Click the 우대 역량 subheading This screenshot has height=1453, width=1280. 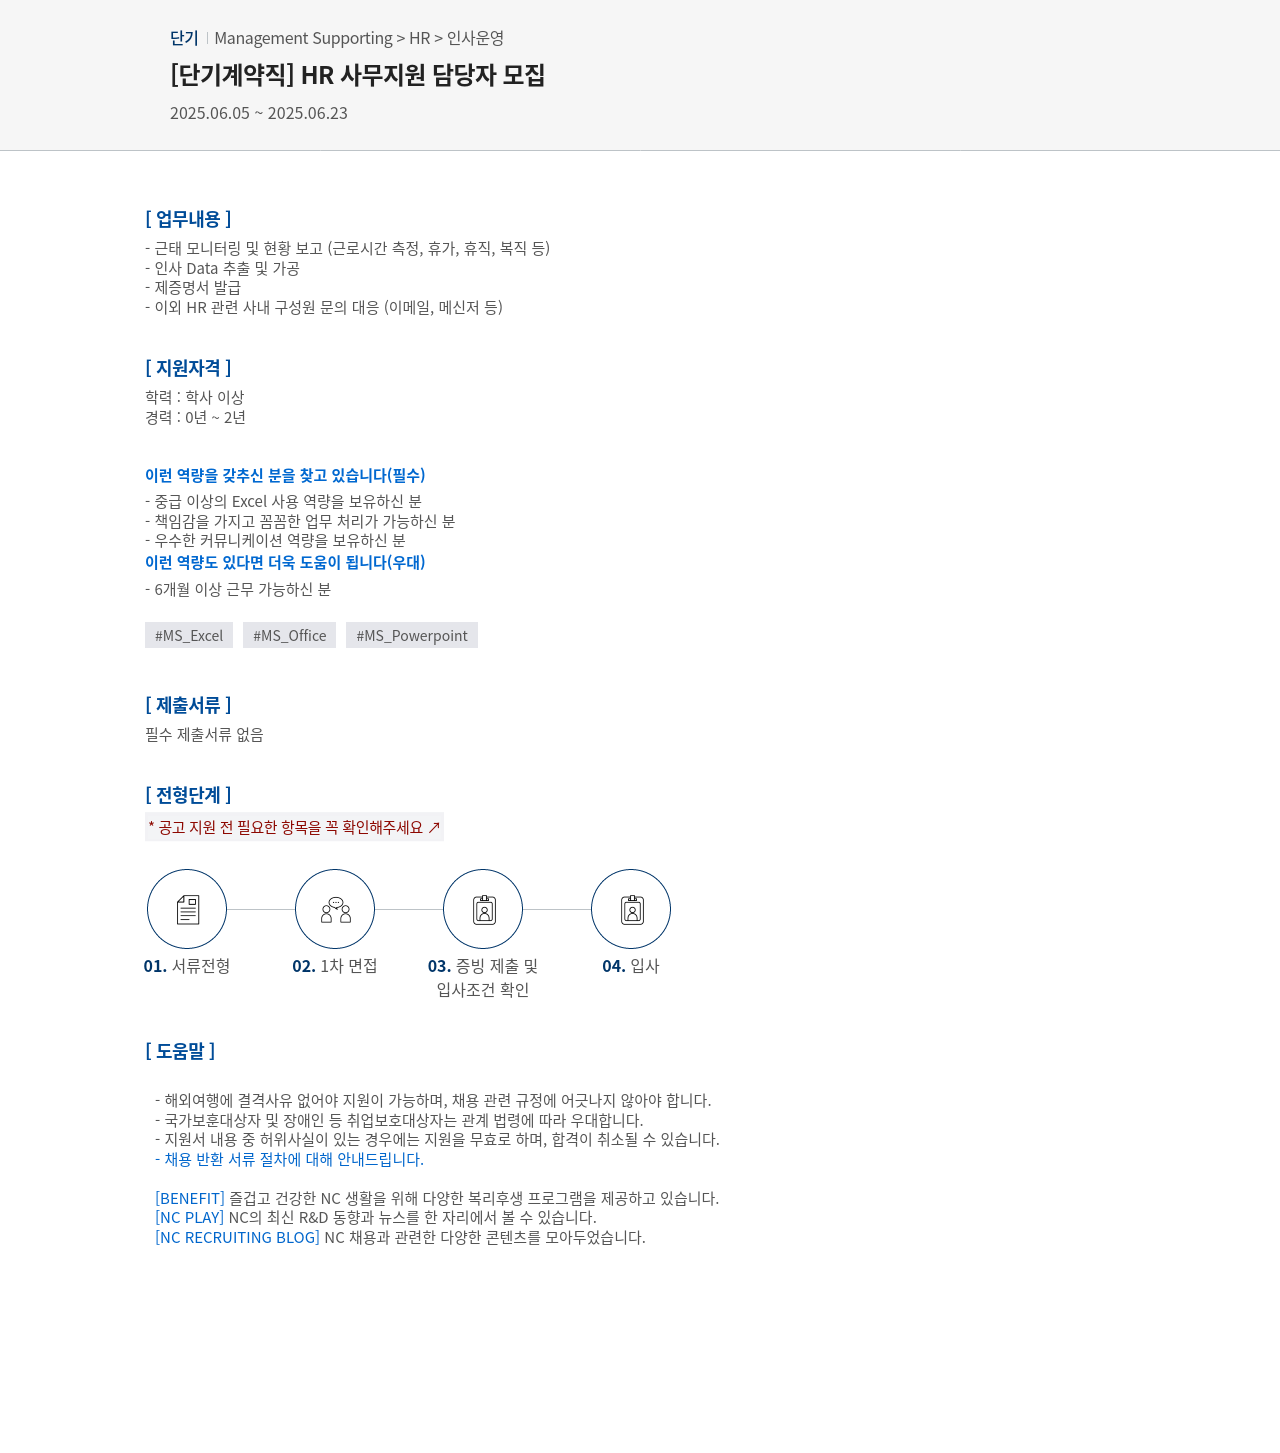[x=285, y=562]
